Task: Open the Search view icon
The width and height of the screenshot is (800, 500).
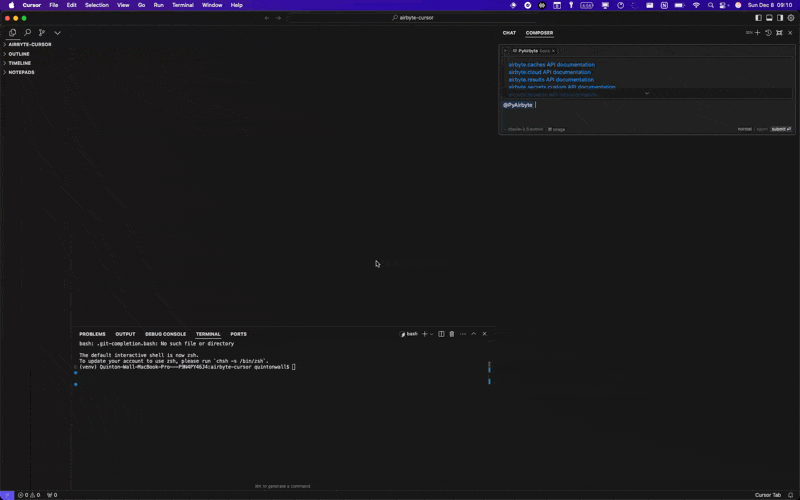Action: click(28, 33)
